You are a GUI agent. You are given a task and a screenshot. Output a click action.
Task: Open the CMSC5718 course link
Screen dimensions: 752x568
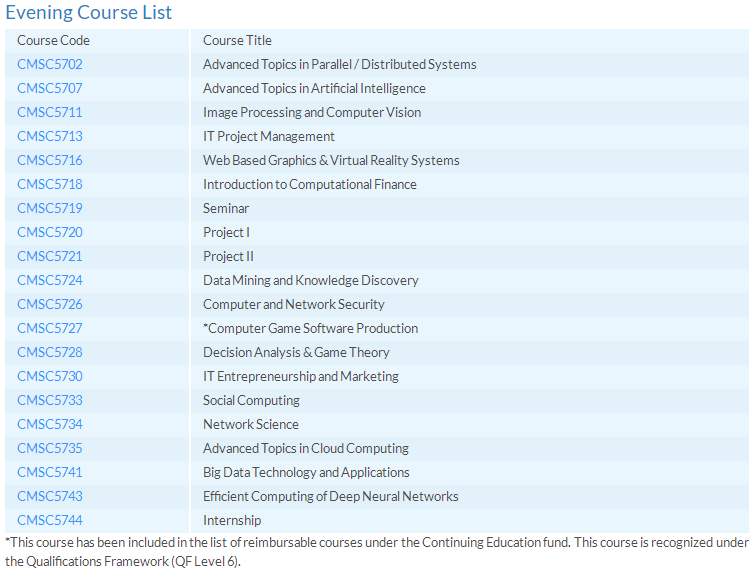pyautogui.click(x=50, y=184)
